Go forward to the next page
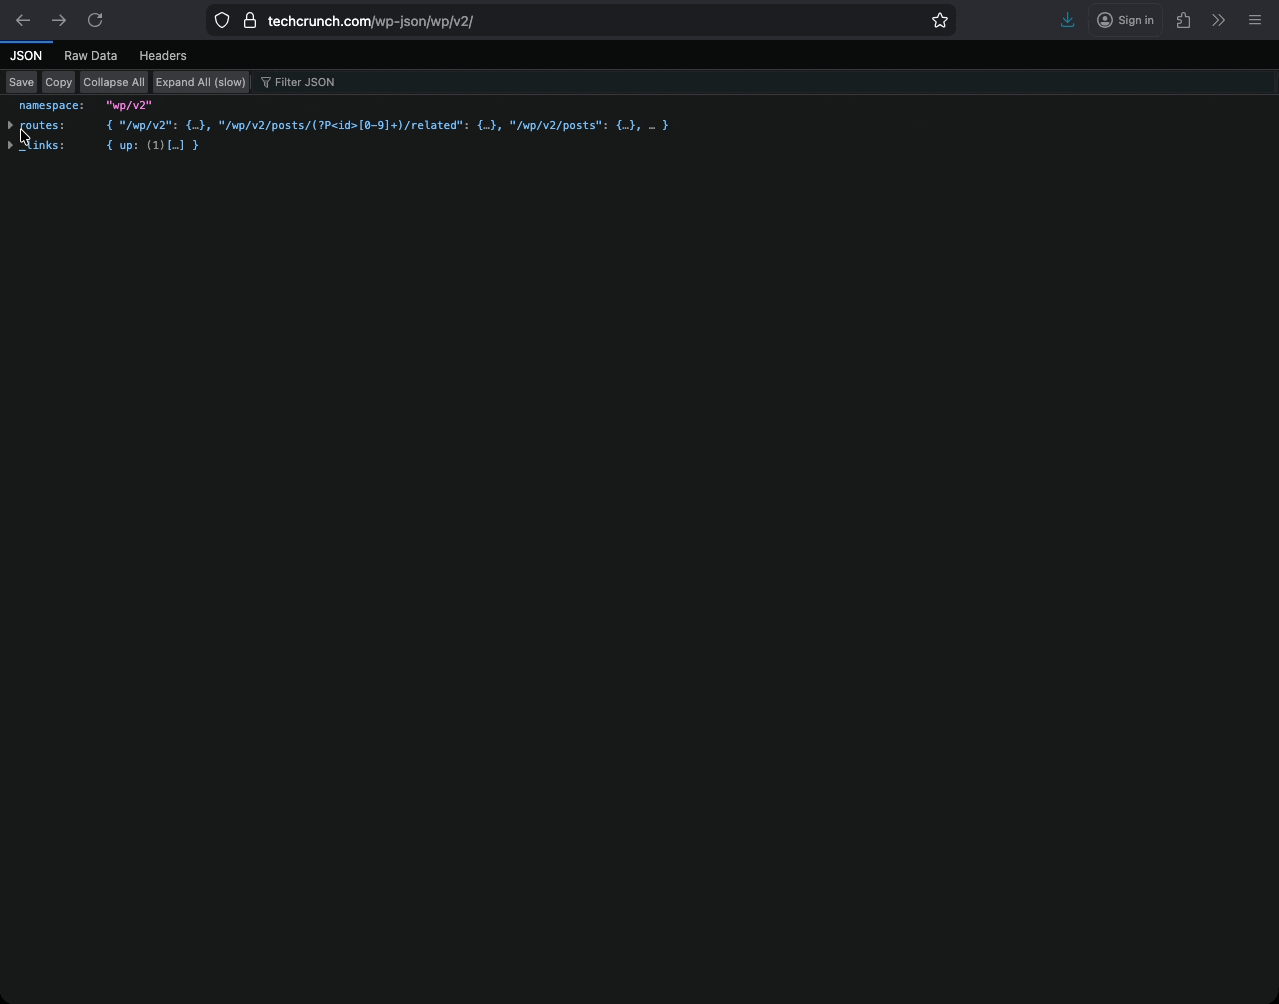Viewport: 1279px width, 1004px height. (59, 20)
